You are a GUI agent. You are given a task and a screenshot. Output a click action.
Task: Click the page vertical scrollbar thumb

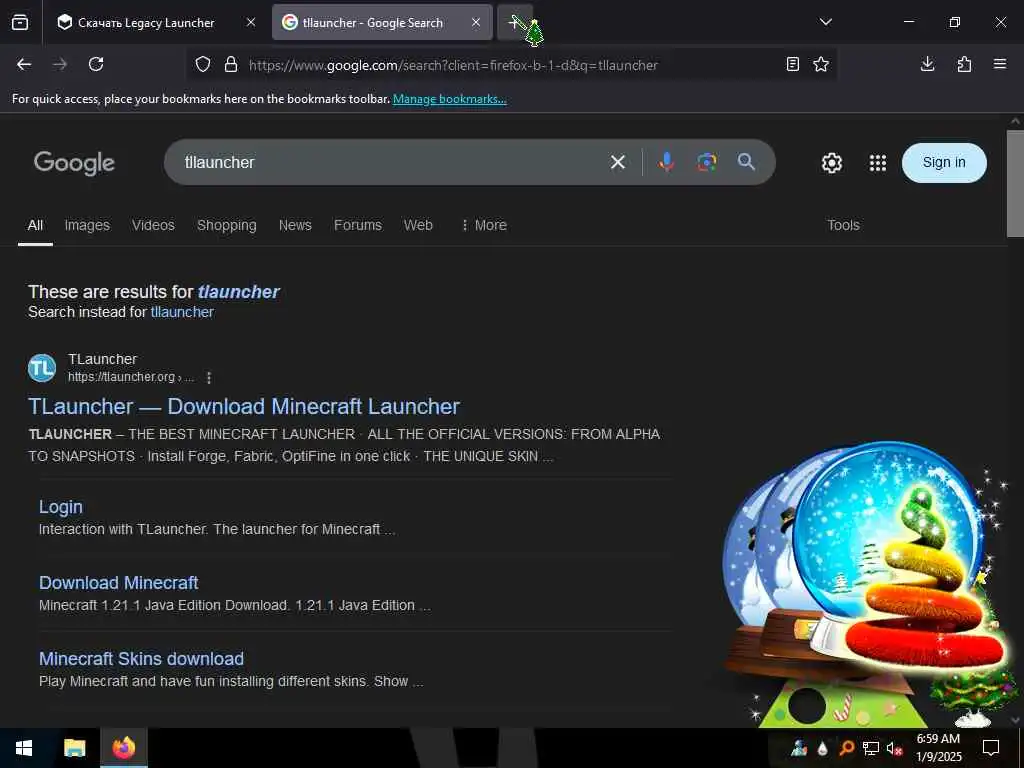pyautogui.click(x=1016, y=184)
